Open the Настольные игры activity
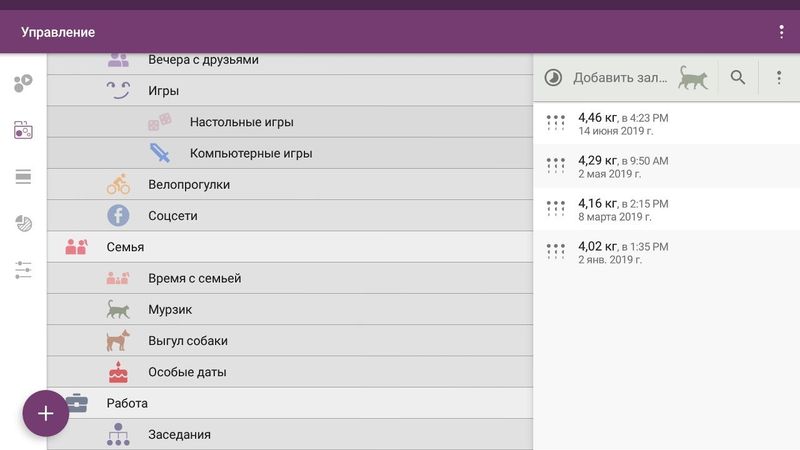This screenshot has width=800, height=450. click(290, 122)
